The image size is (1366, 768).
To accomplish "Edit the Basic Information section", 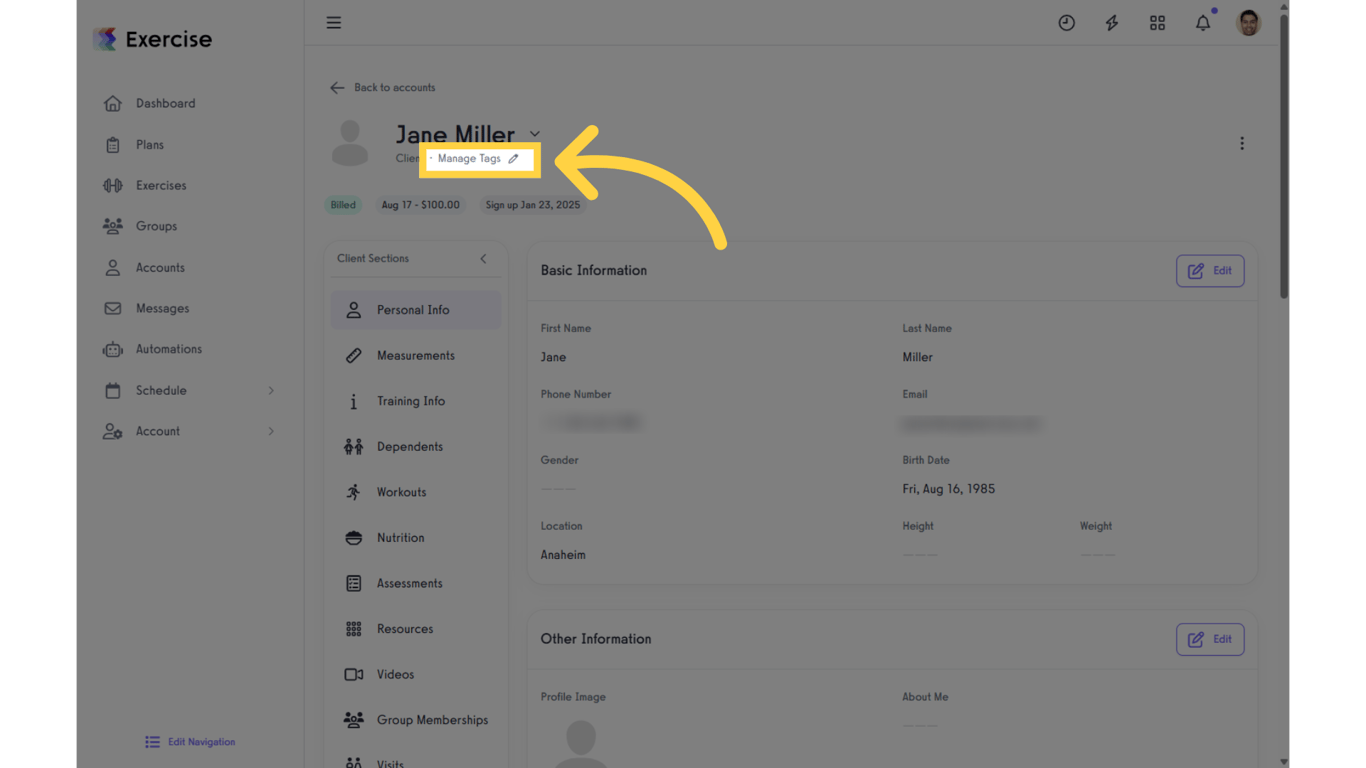I will coord(1210,270).
